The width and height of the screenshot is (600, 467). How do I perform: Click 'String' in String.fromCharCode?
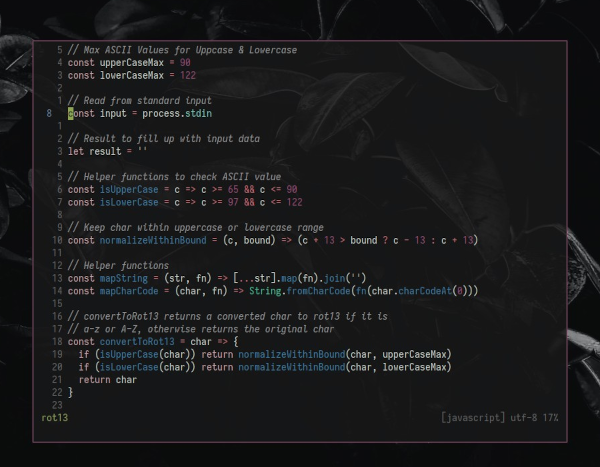pos(265,291)
